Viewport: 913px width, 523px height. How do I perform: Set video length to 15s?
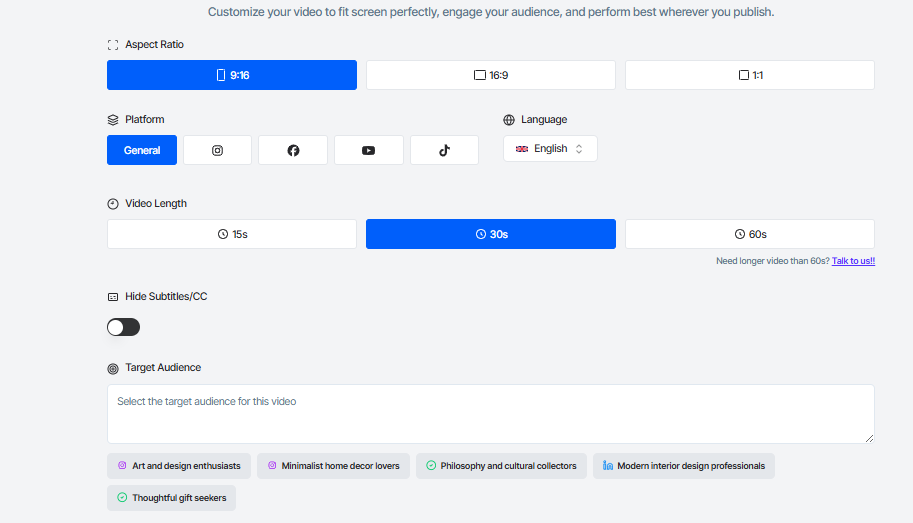click(x=232, y=234)
